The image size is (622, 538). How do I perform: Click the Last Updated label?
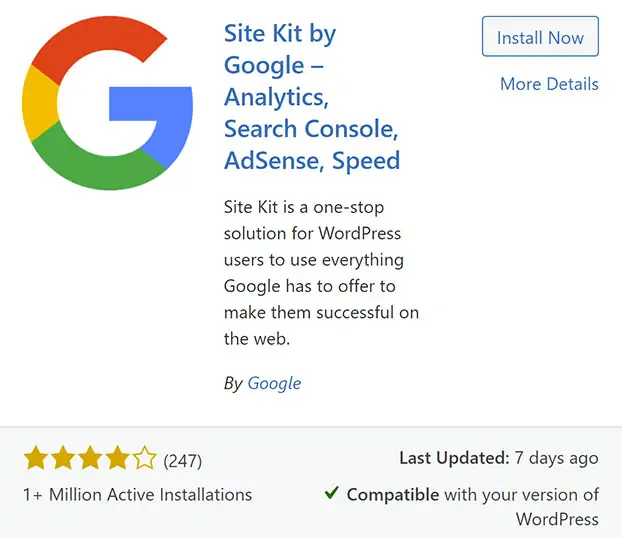point(454,458)
